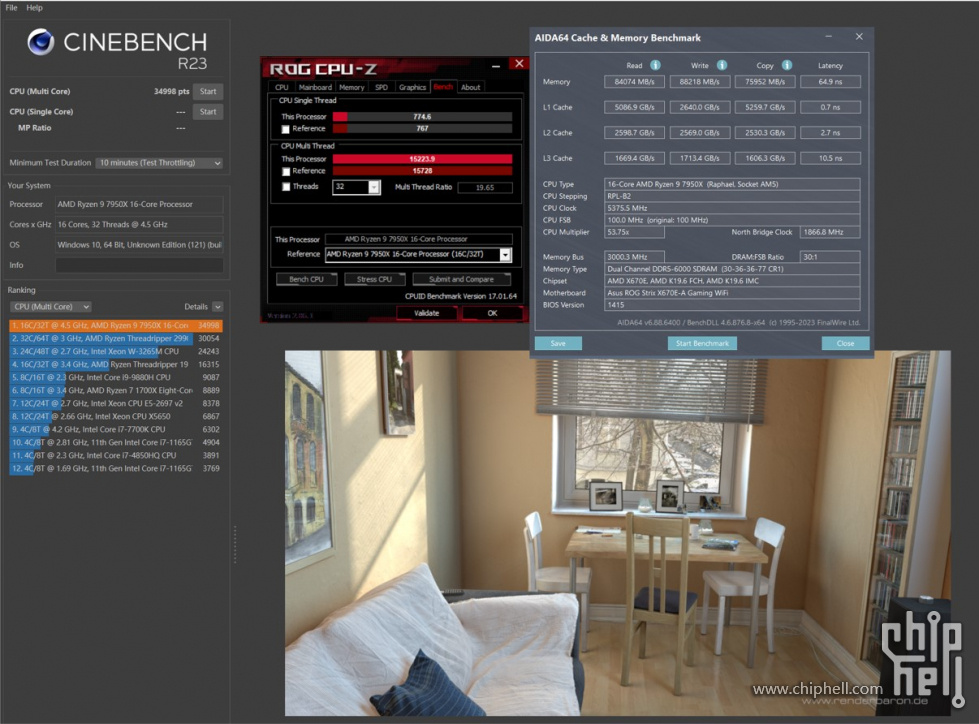
Task: Switch to the SPD tab in CPU-Z
Action: point(381,87)
